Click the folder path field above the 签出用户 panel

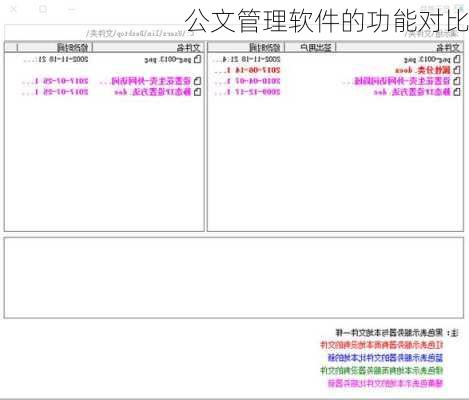point(335,33)
